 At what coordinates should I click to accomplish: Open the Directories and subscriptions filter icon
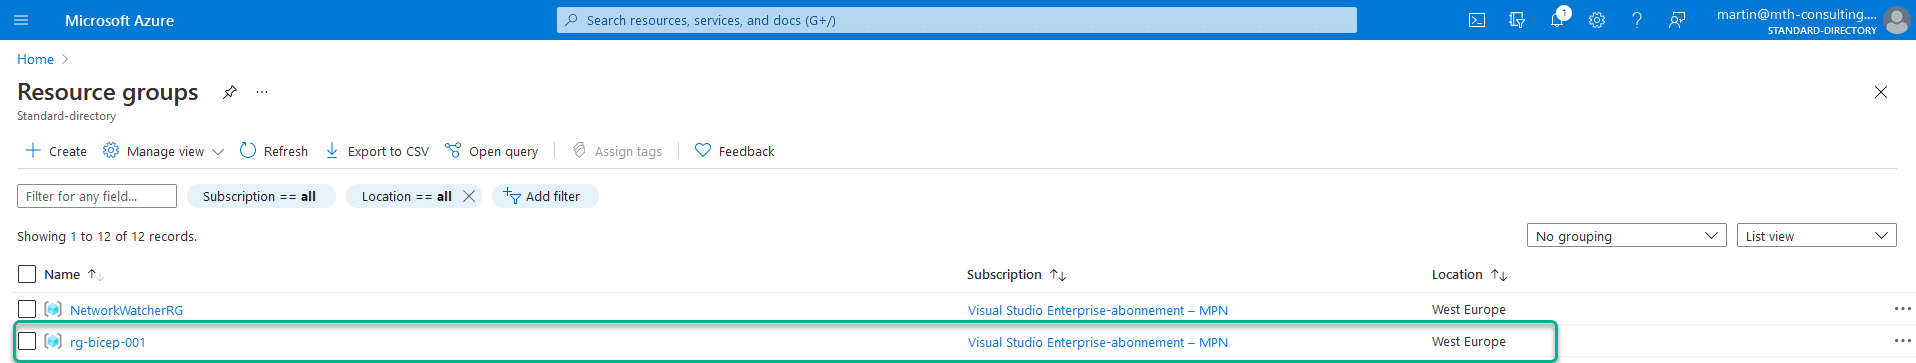pos(1517,20)
